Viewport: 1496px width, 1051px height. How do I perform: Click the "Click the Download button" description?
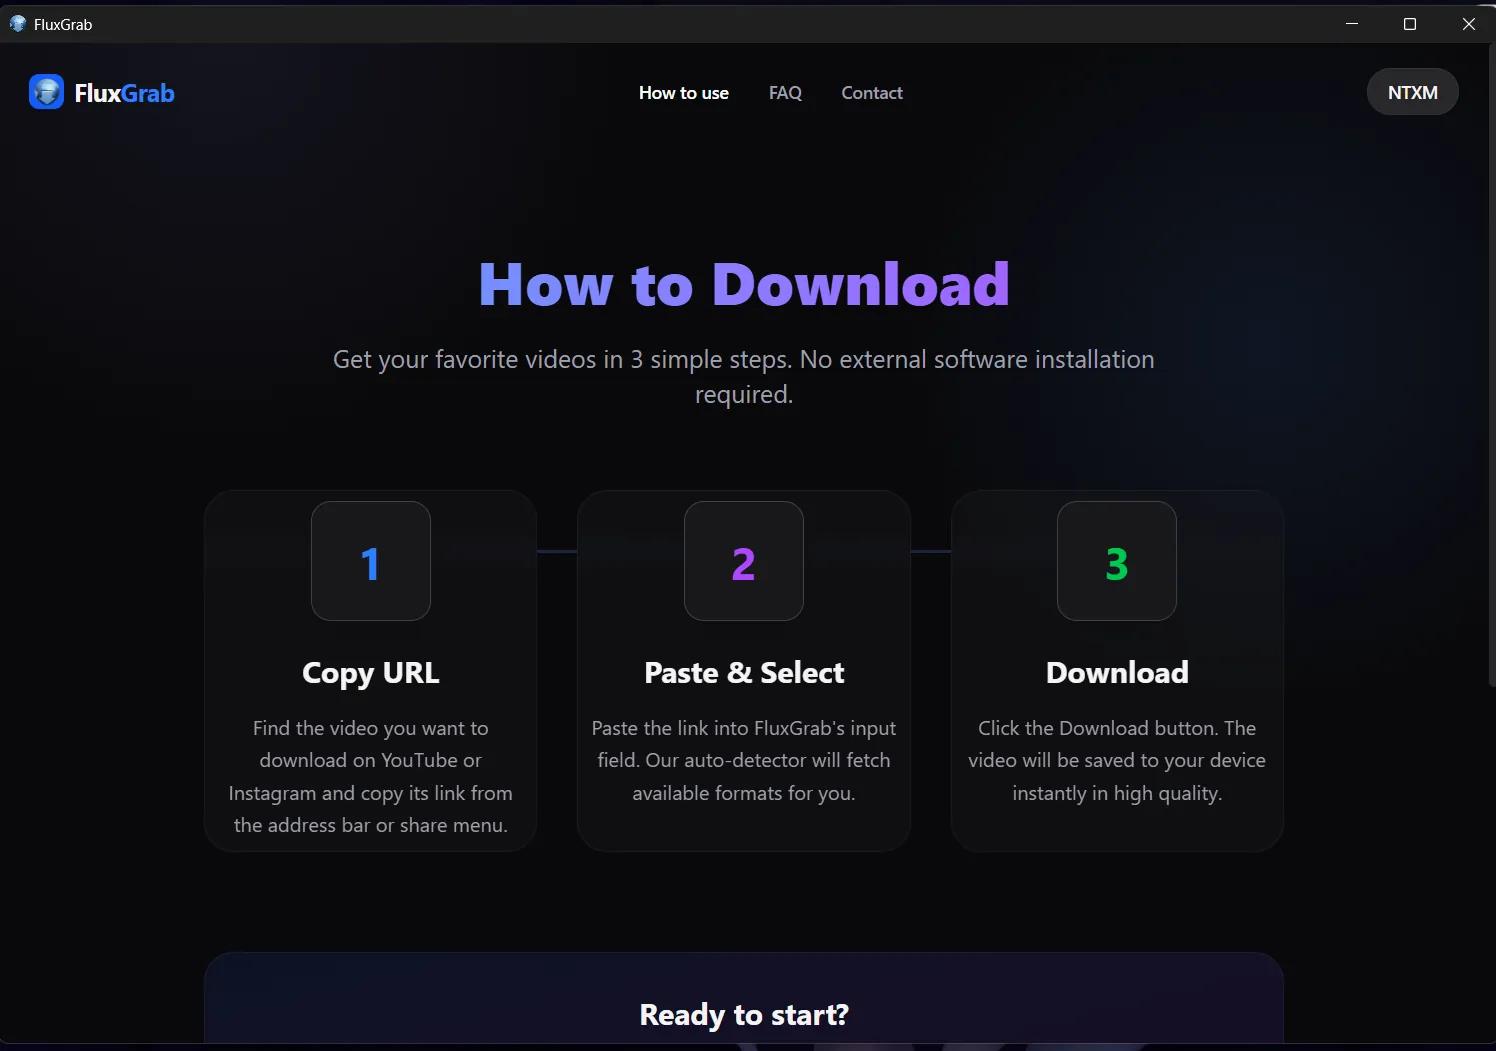[x=1117, y=761]
